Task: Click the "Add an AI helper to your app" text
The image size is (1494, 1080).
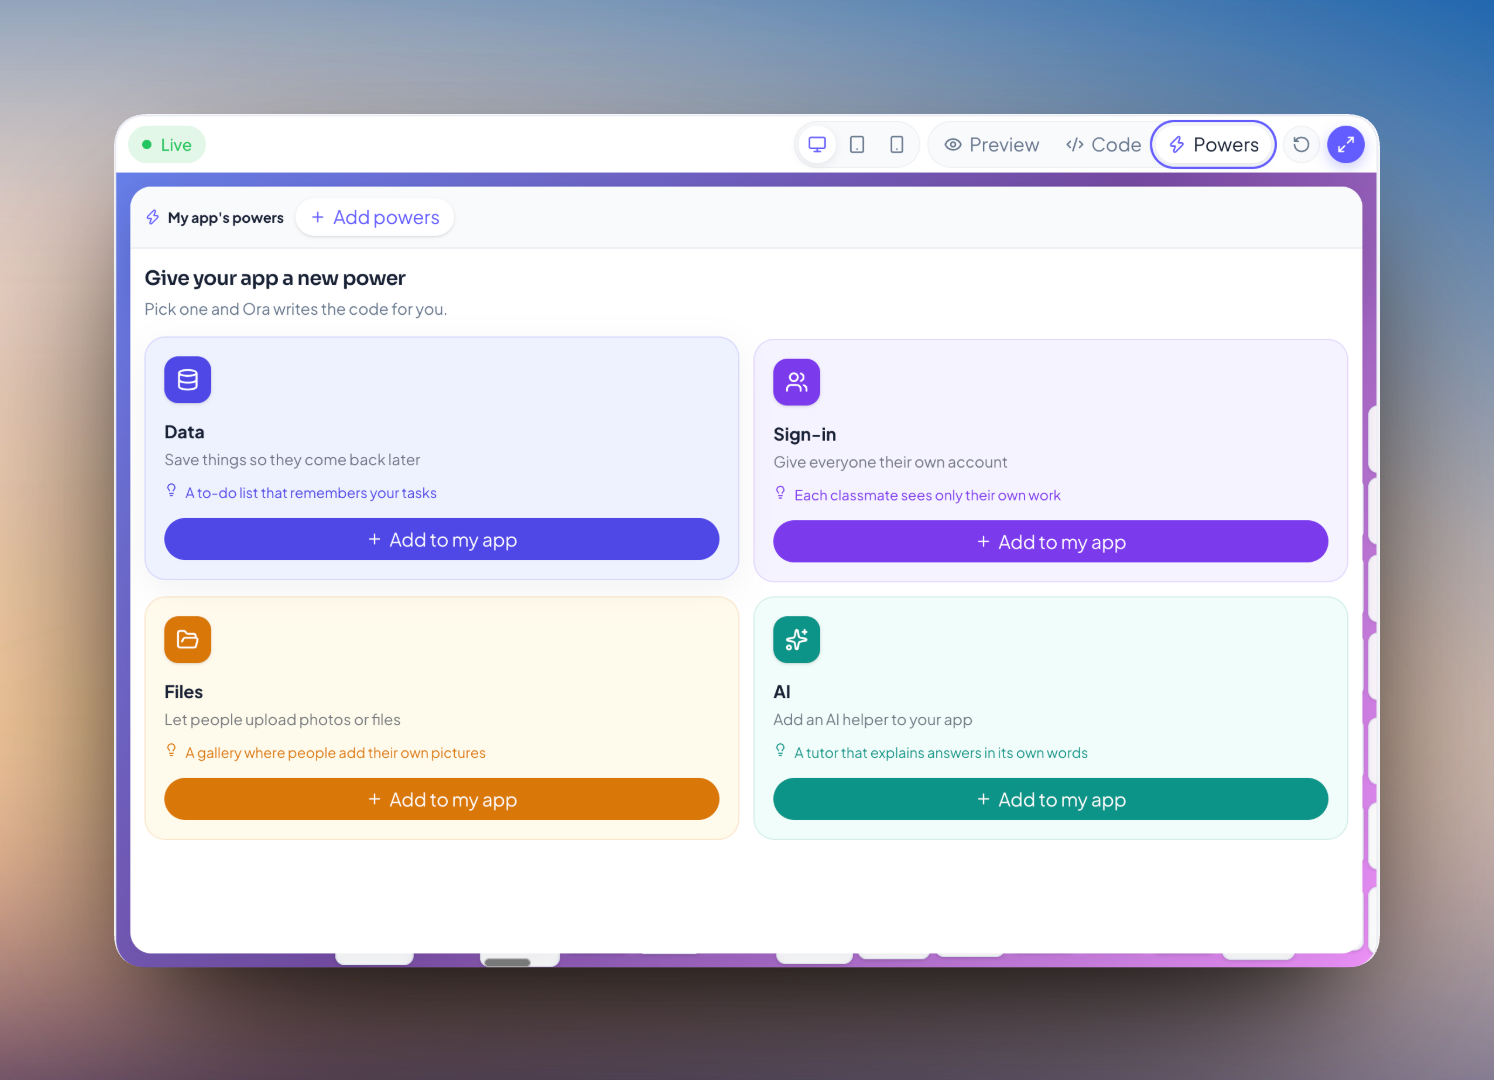Action: [x=872, y=720]
